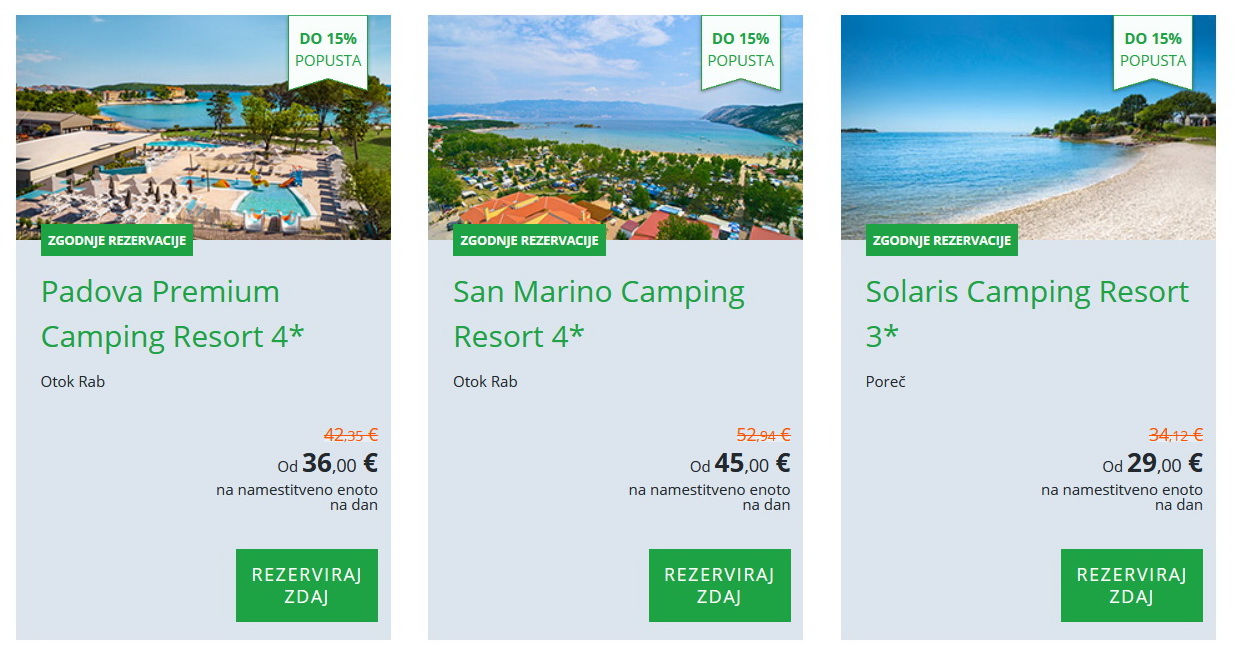Click Zgodnje rezervacije badge on Solaris card
Viewport: 1236px width, 655px height.
point(941,241)
